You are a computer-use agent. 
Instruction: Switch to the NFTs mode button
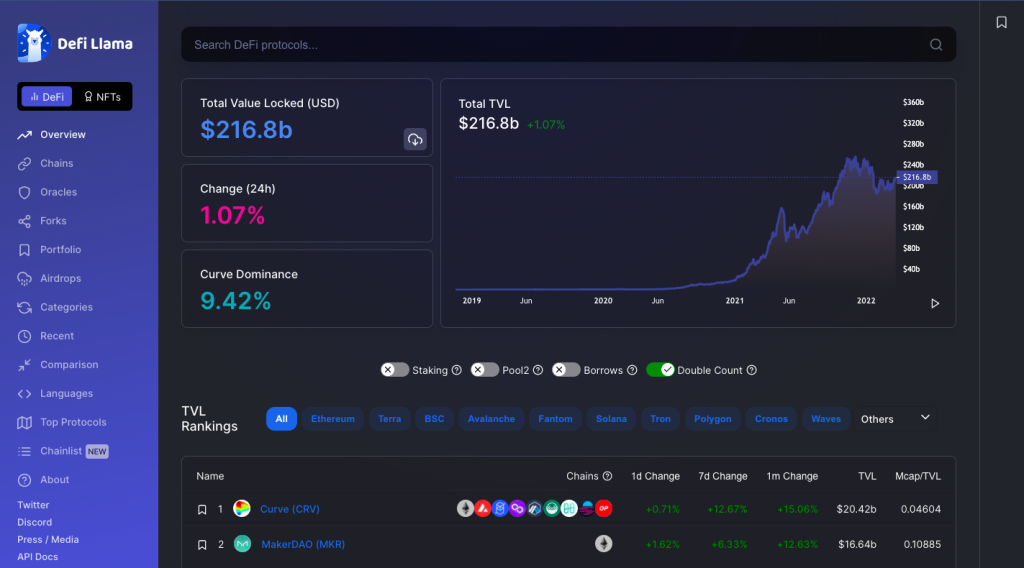(103, 97)
